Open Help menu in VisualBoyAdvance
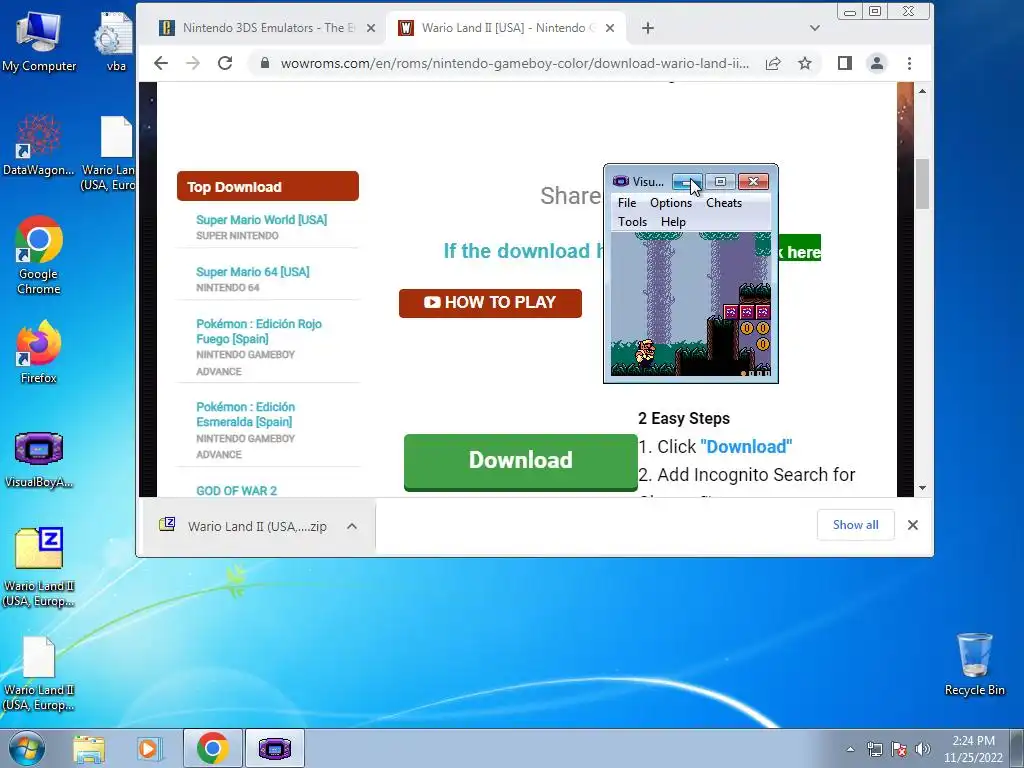Screen dimensions: 1024x768 click(673, 222)
